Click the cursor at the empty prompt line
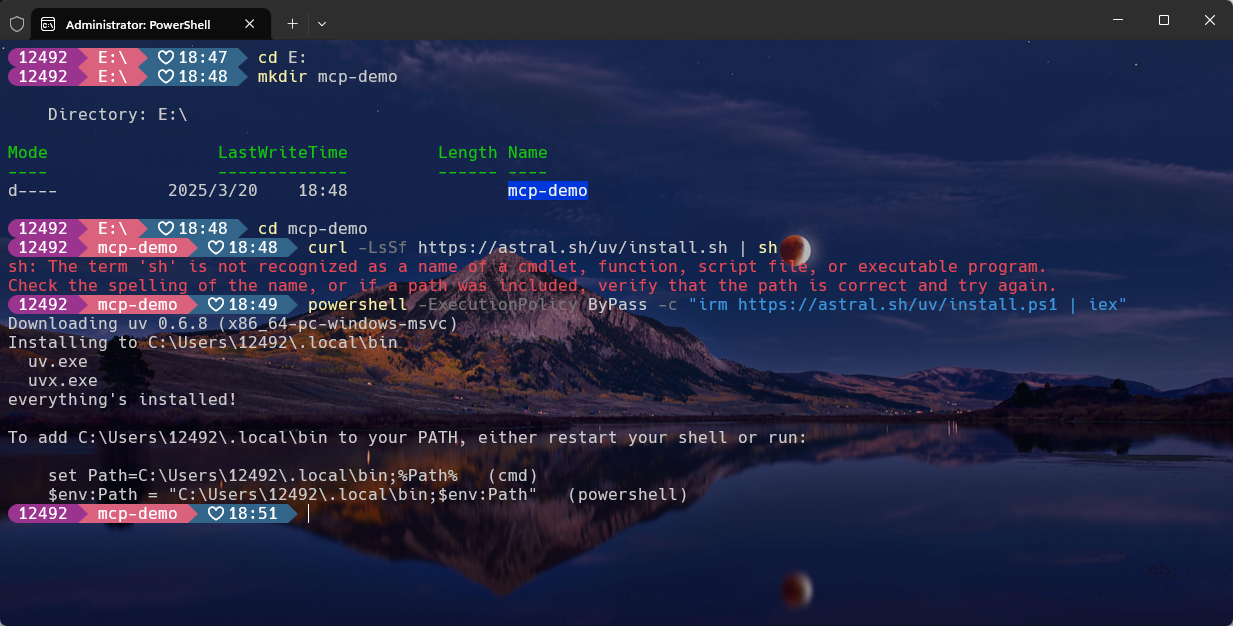 tap(309, 513)
